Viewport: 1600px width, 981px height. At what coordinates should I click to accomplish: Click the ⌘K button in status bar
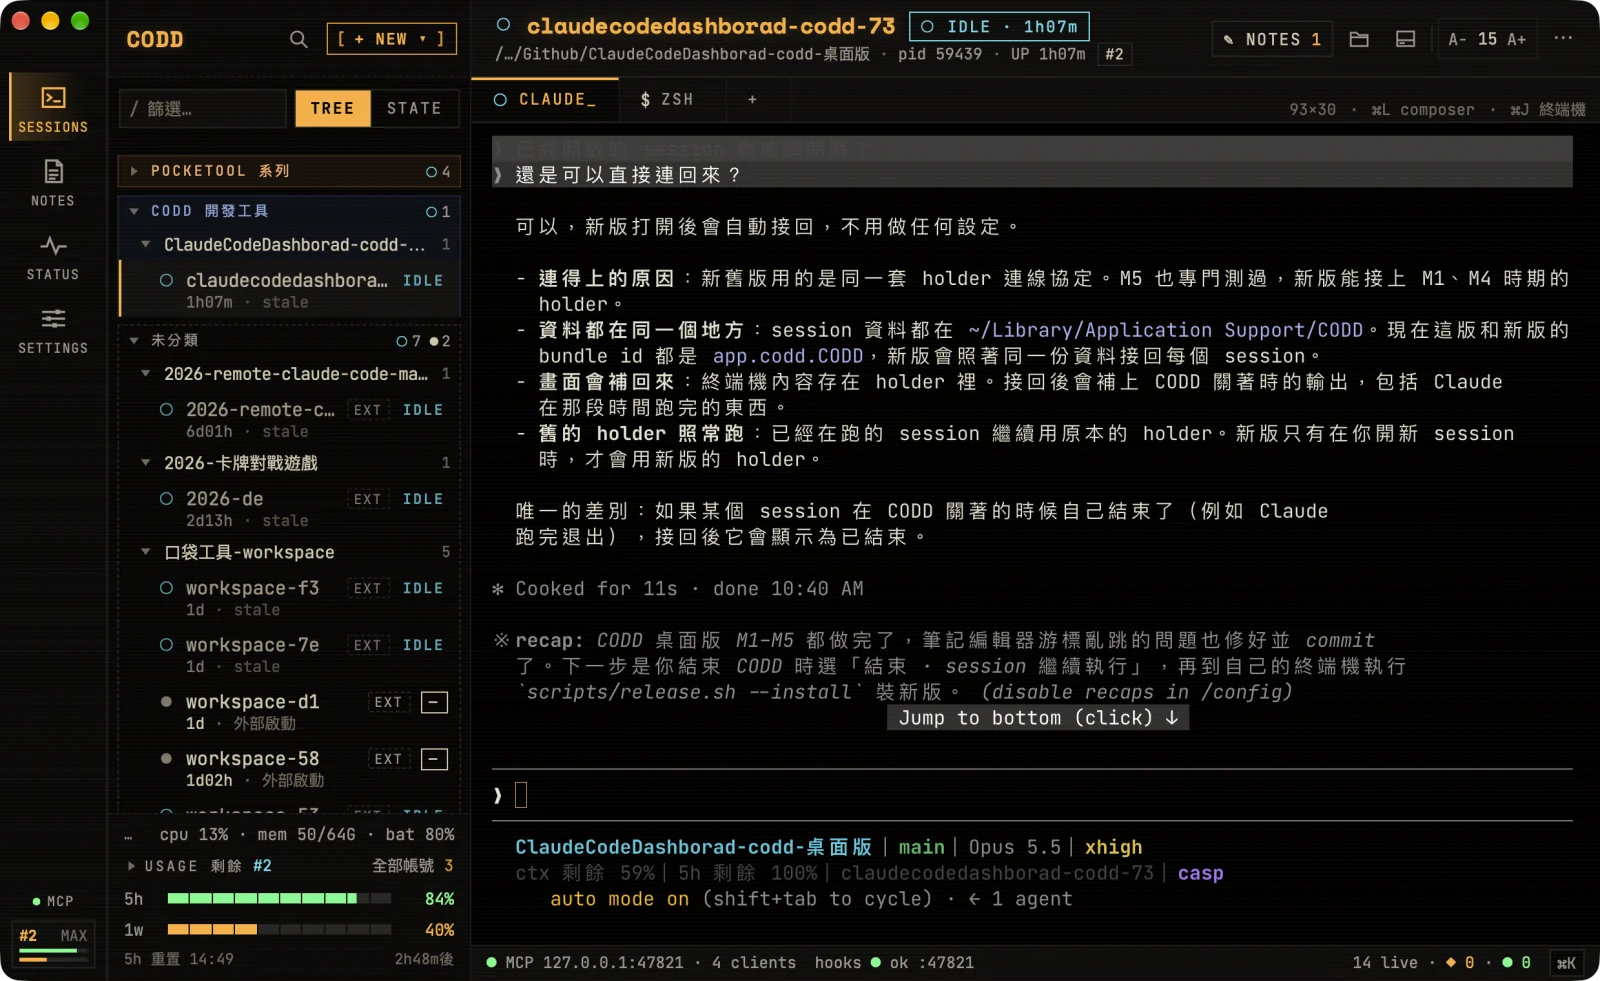point(1566,963)
